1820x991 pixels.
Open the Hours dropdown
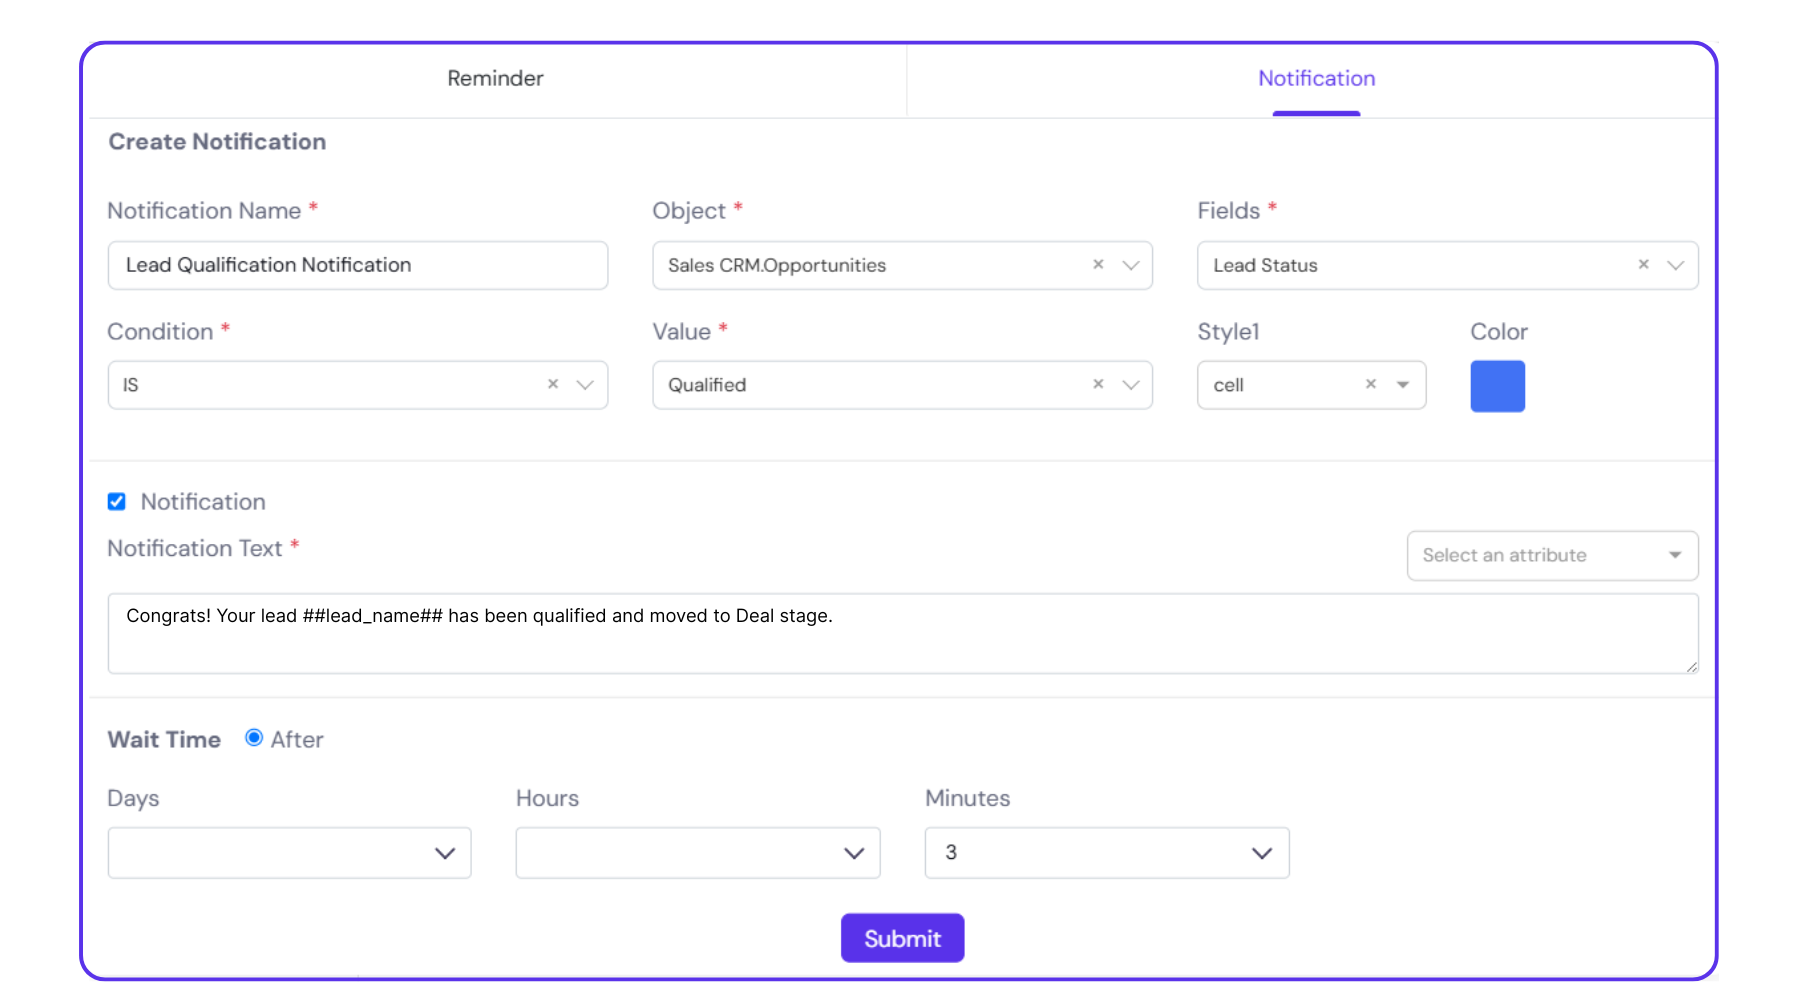697,853
